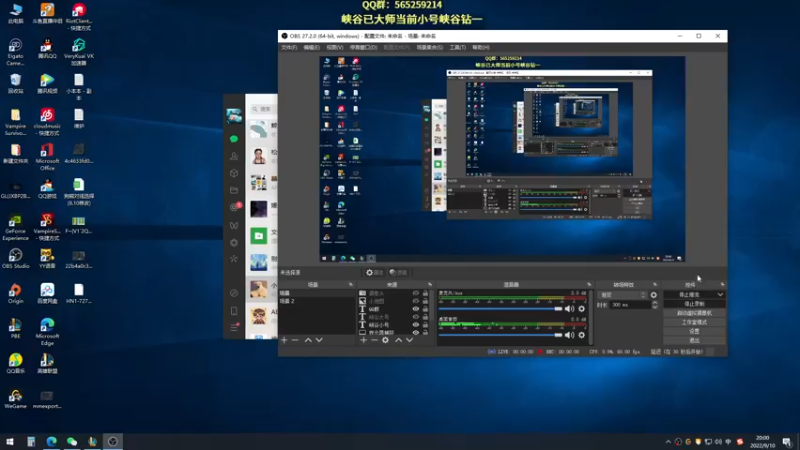Image resolution: width=800 pixels, height=450 pixels.
Task: Open the 渐变 transition dropdown
Action: (x=622, y=295)
